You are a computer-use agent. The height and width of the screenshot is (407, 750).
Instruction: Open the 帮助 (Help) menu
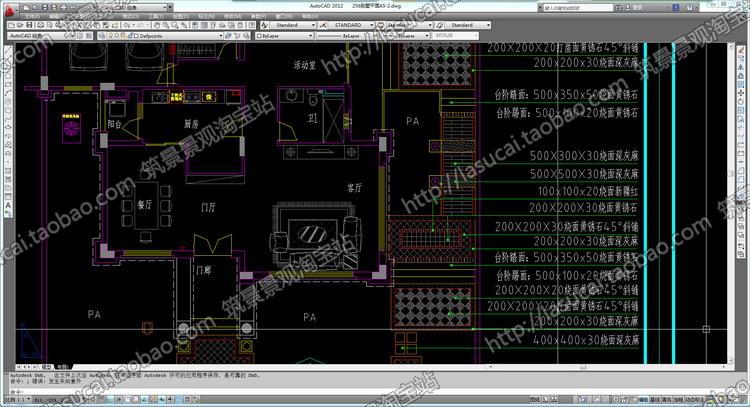309,16
